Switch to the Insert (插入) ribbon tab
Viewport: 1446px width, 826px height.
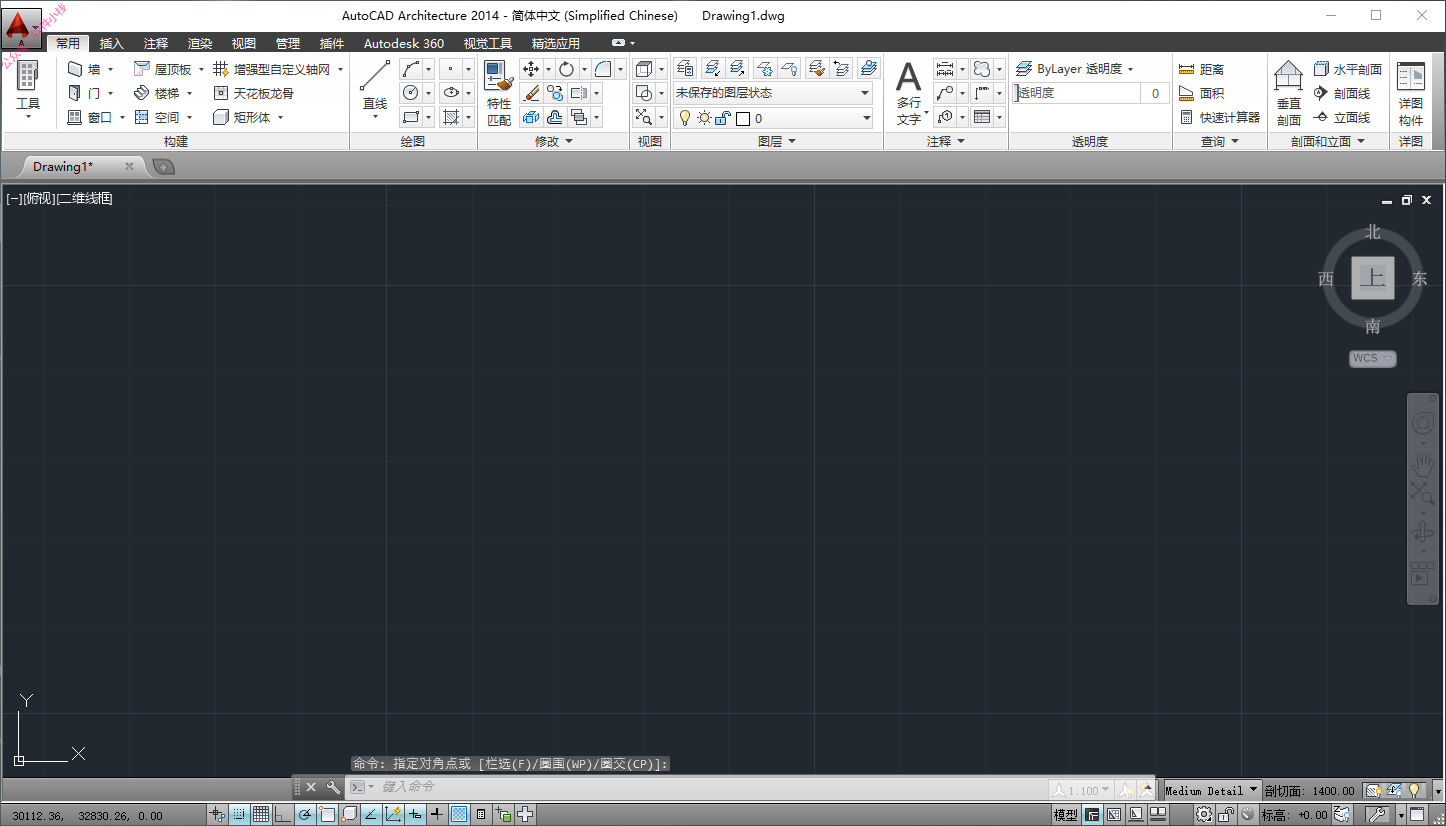[x=112, y=44]
